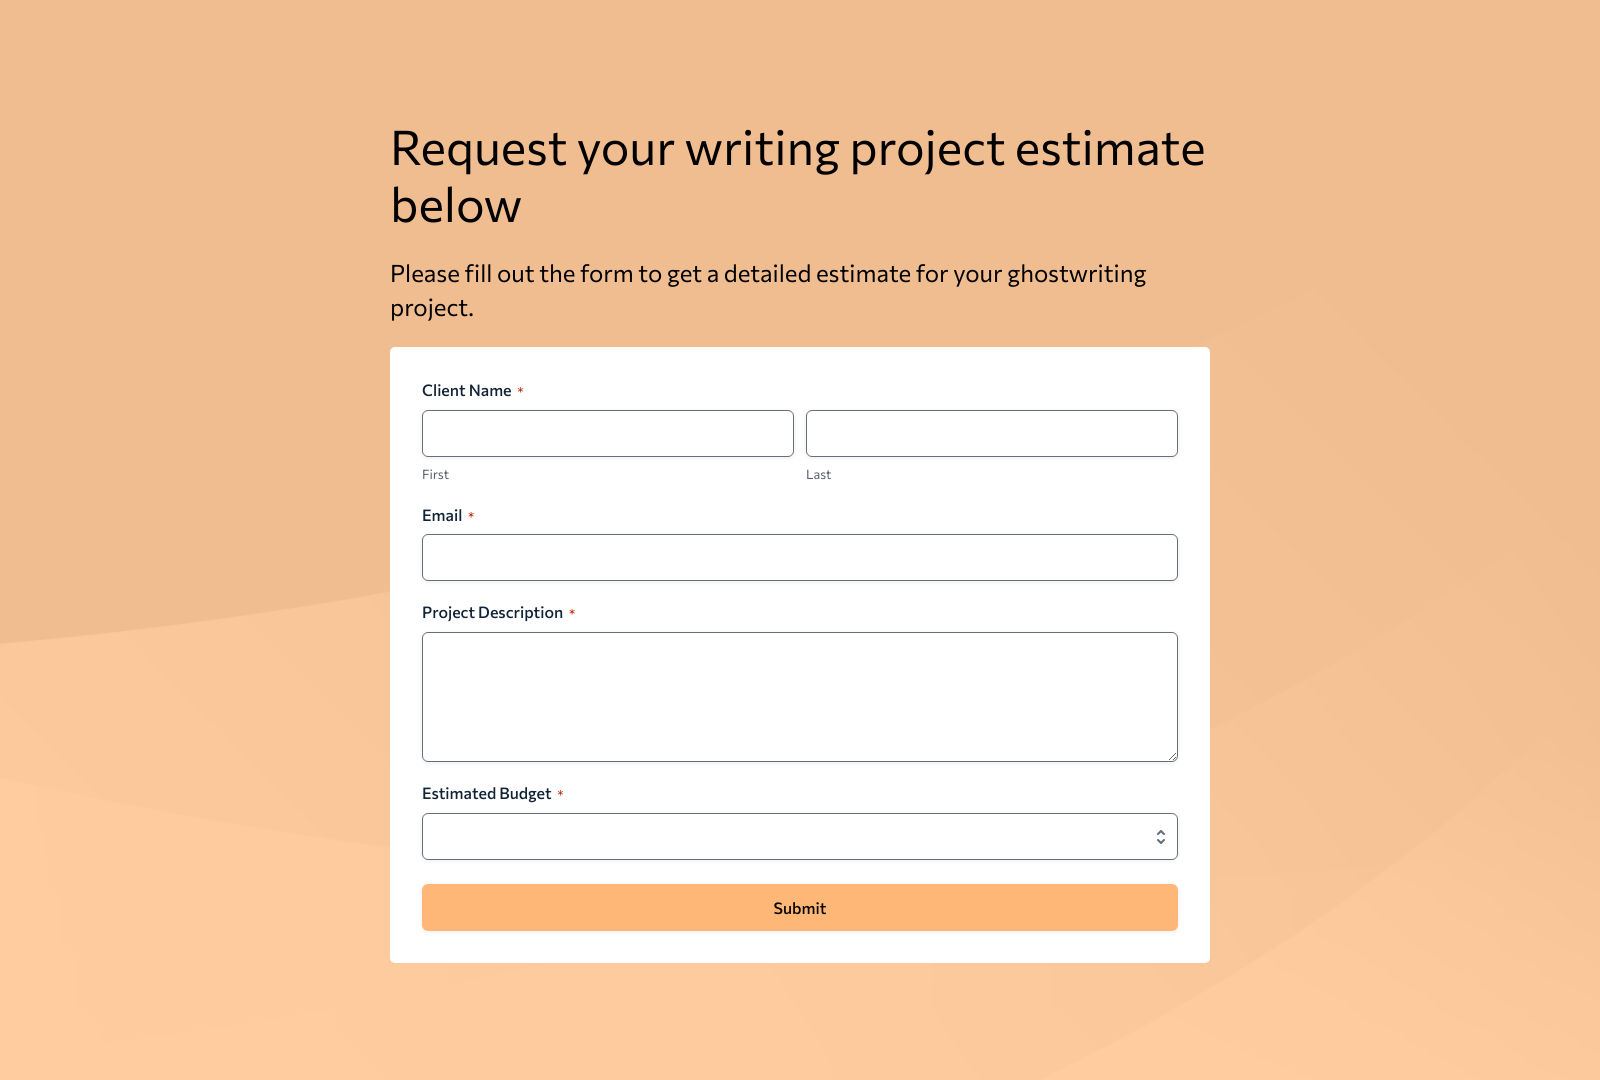The image size is (1600, 1080).
Task: Click the Project Description text area
Action: [x=799, y=696]
